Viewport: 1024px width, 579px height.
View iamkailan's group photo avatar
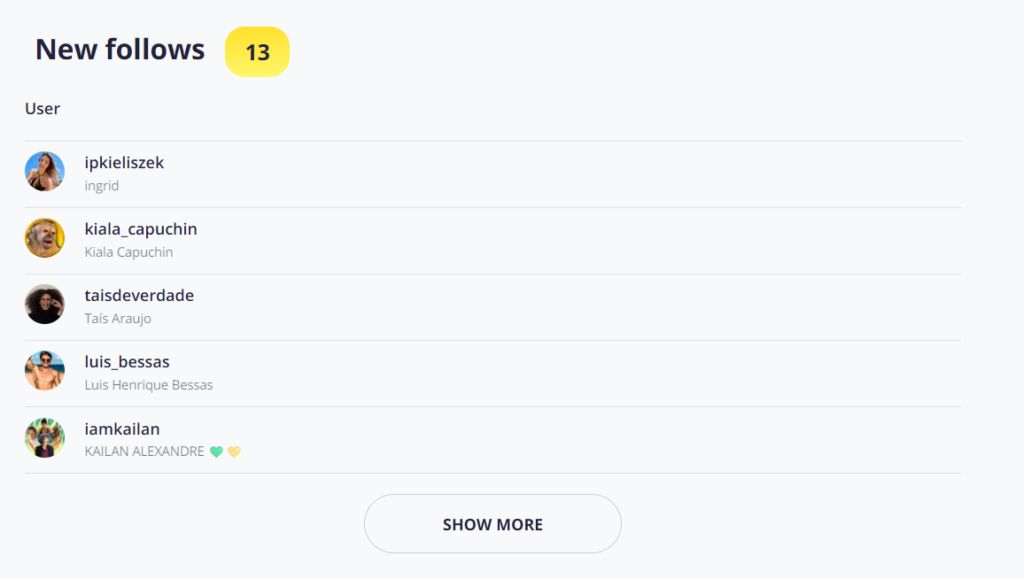pos(44,438)
